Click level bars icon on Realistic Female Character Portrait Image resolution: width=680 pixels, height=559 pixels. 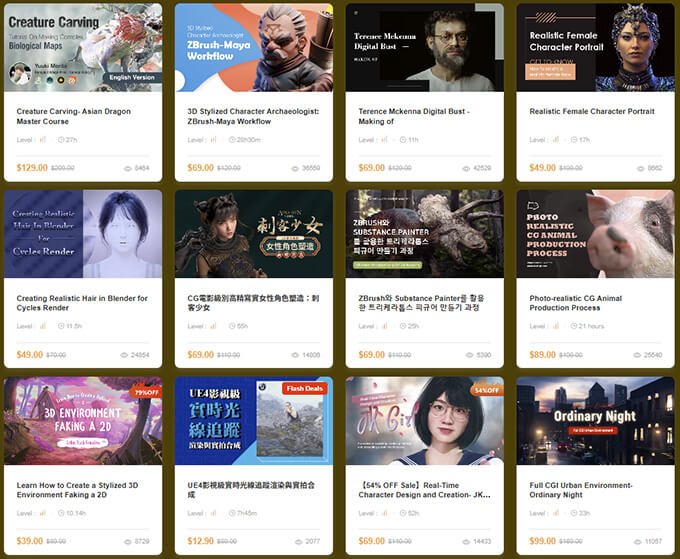[x=556, y=139]
